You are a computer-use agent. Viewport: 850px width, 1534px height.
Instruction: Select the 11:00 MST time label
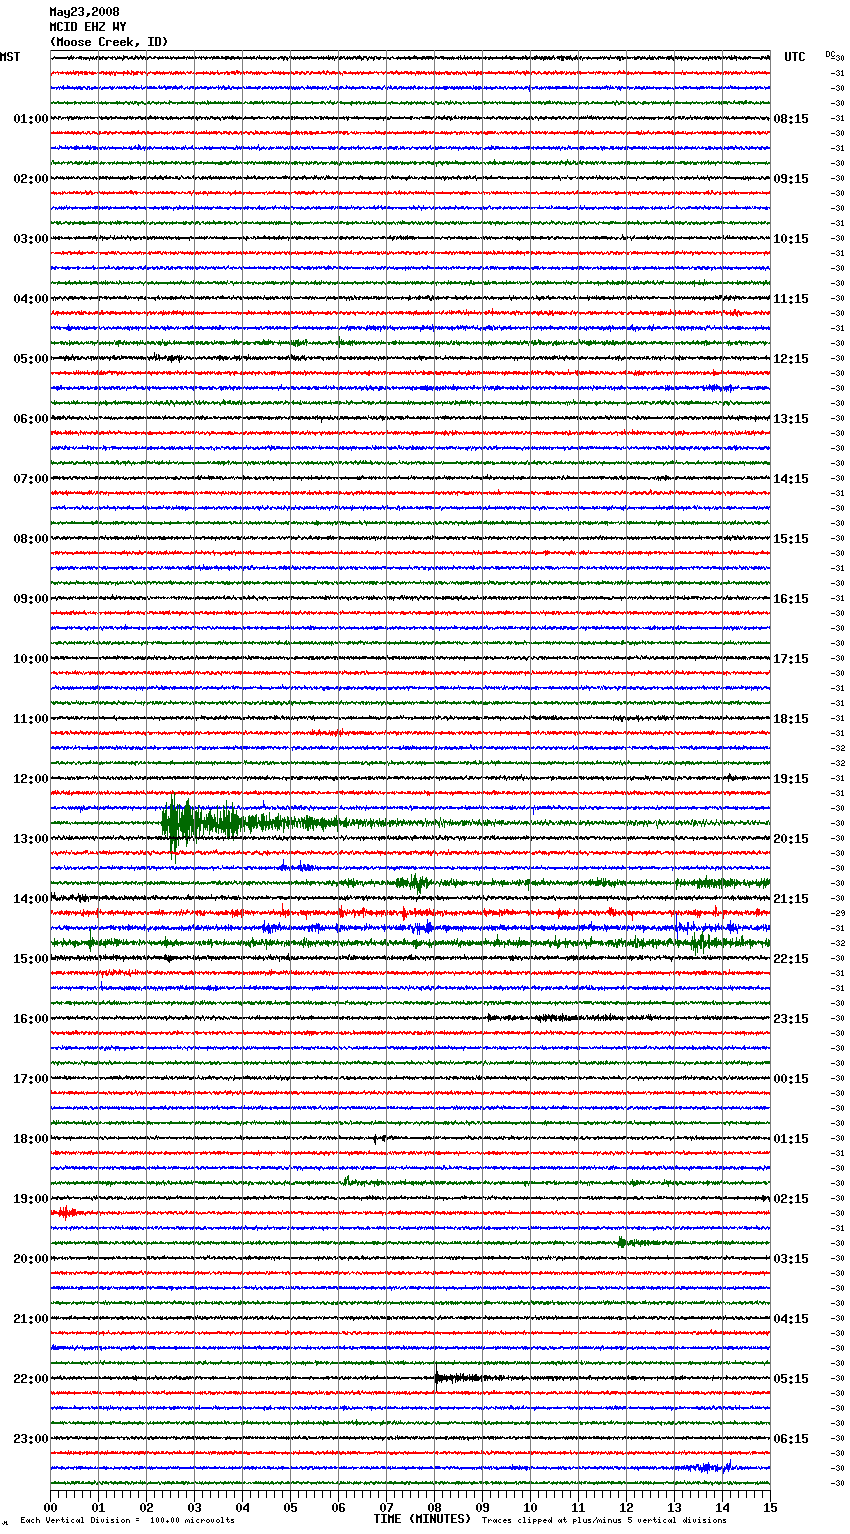coord(31,719)
